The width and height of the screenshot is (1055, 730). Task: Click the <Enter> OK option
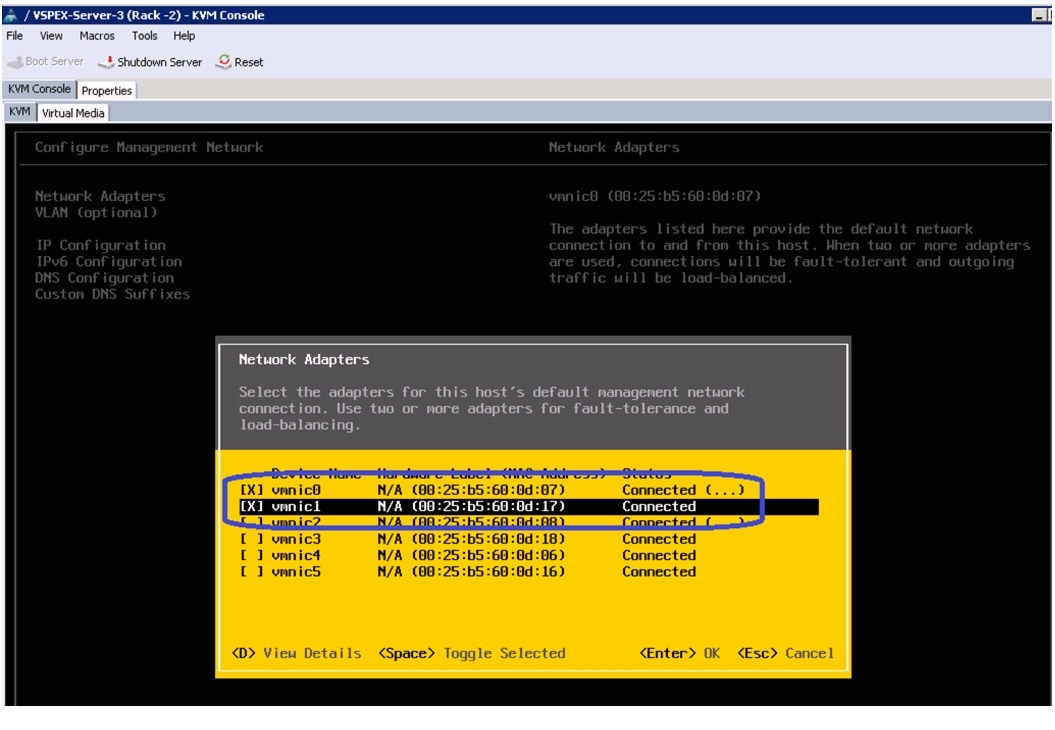[680, 653]
